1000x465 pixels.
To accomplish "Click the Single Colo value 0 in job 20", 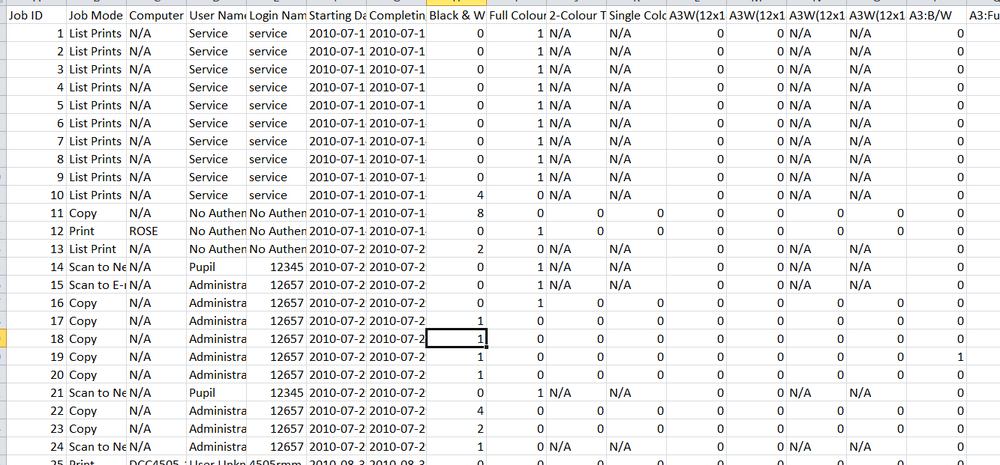I will pyautogui.click(x=636, y=374).
